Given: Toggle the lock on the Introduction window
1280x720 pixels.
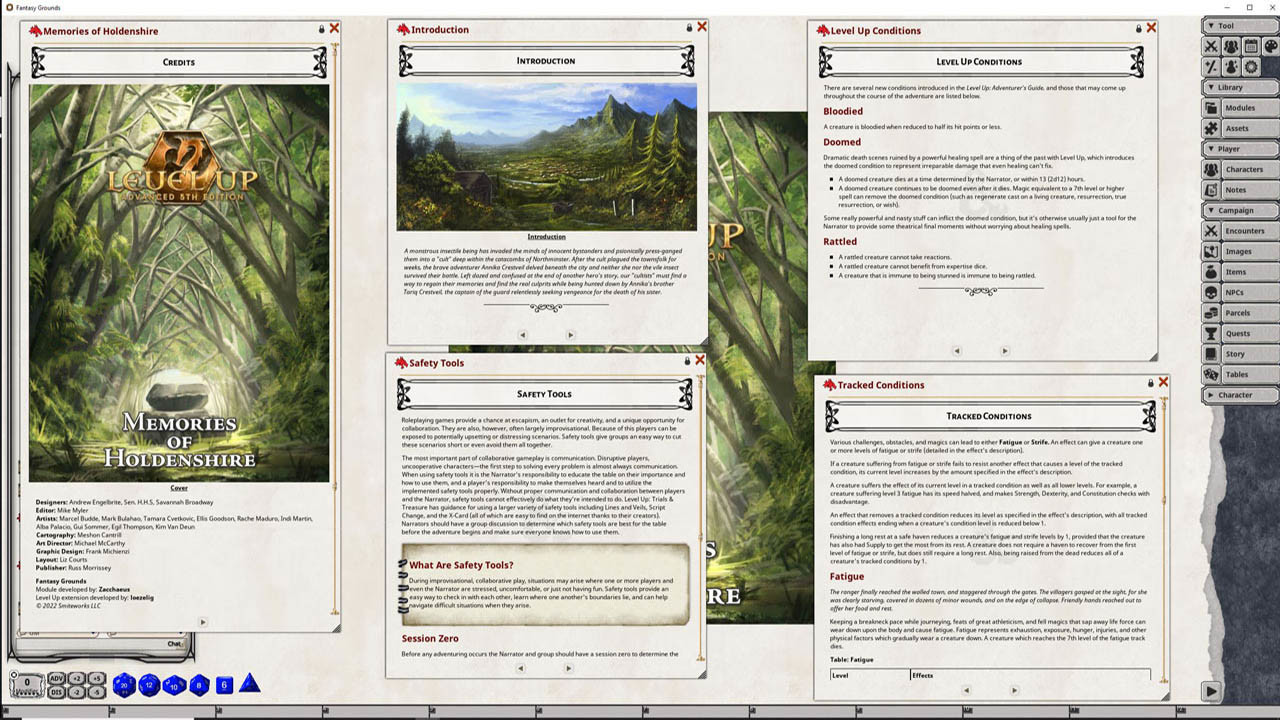Looking at the screenshot, I should [688, 27].
